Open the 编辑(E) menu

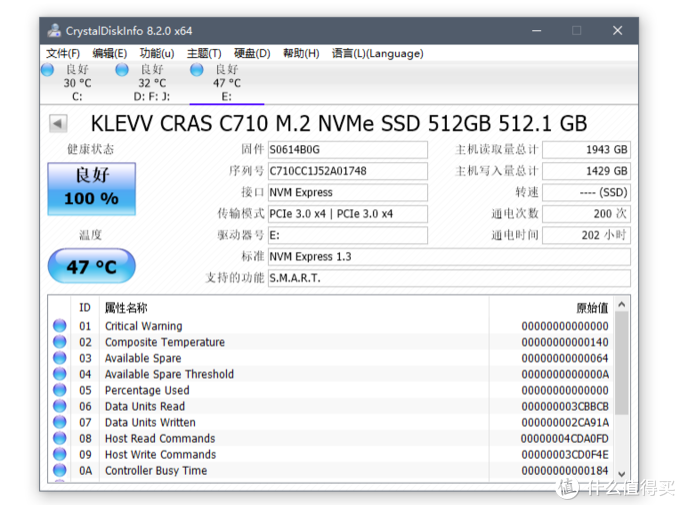point(110,53)
